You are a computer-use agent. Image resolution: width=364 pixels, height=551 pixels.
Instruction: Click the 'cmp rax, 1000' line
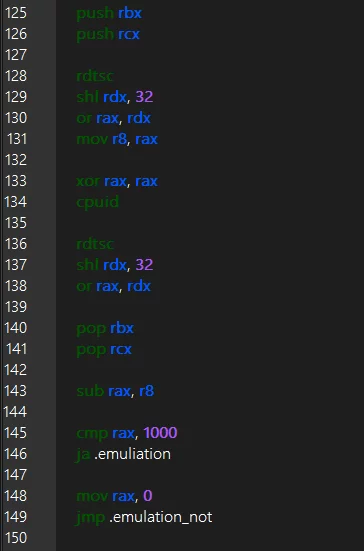127,433
